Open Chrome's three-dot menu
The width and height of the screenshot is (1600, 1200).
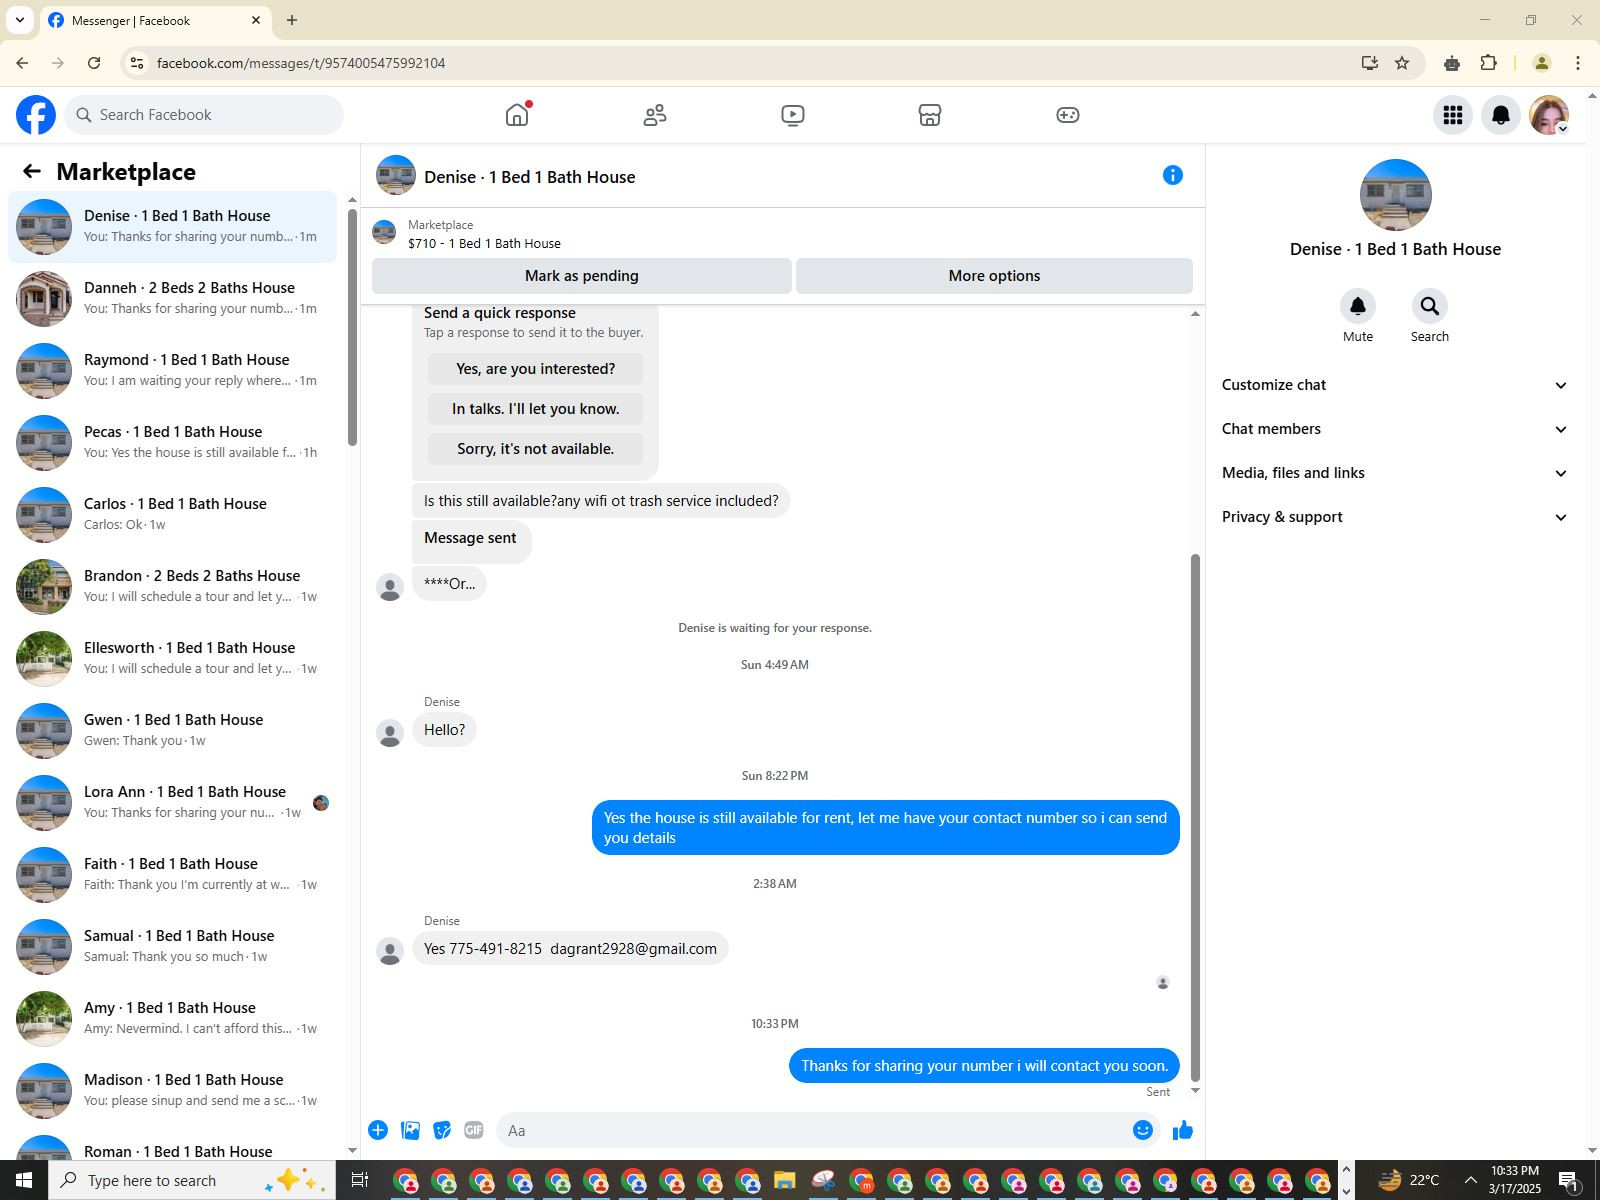coord(1578,63)
